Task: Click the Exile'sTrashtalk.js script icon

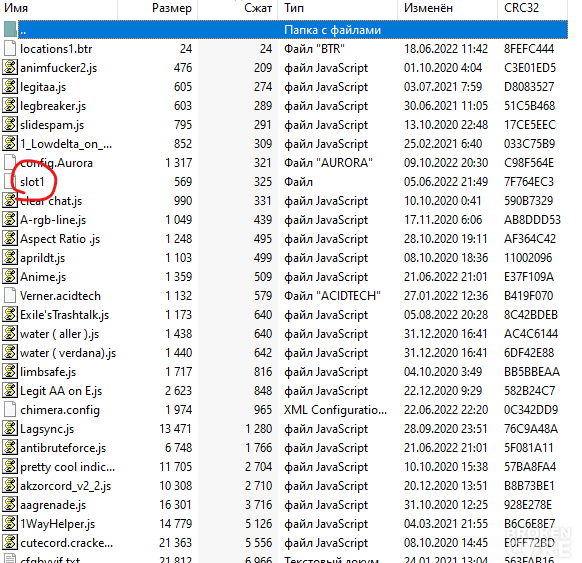Action: 10,315
